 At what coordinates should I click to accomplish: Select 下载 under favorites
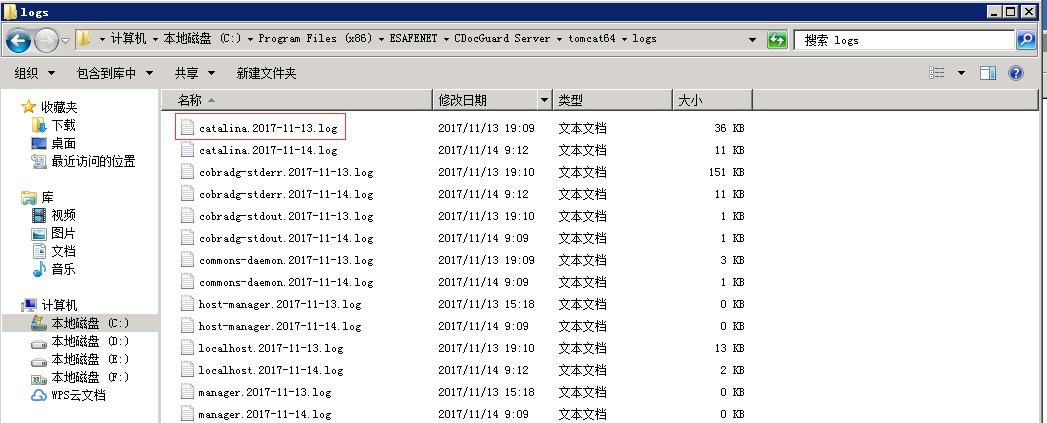63,125
